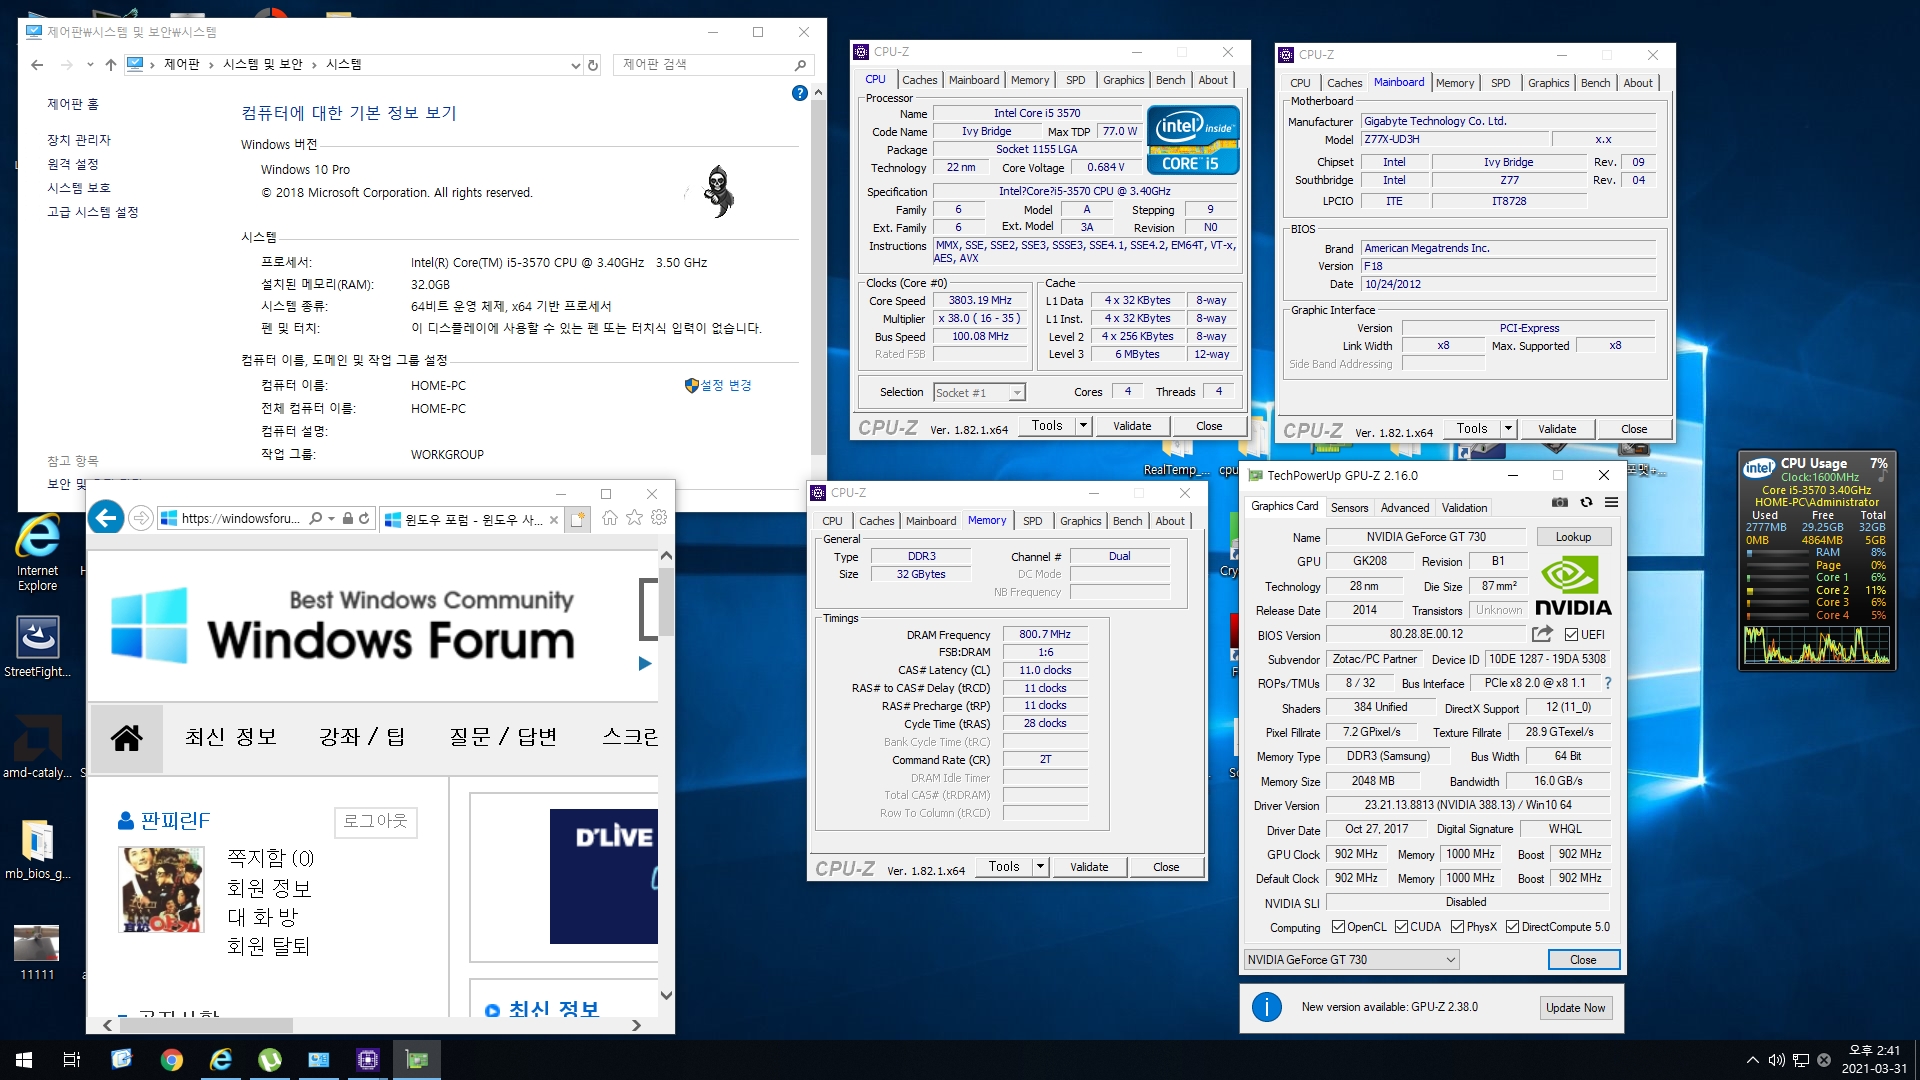This screenshot has height=1080, width=1920.
Task: Click 로그아웃 button on Windows Forum
Action: pos(375,821)
